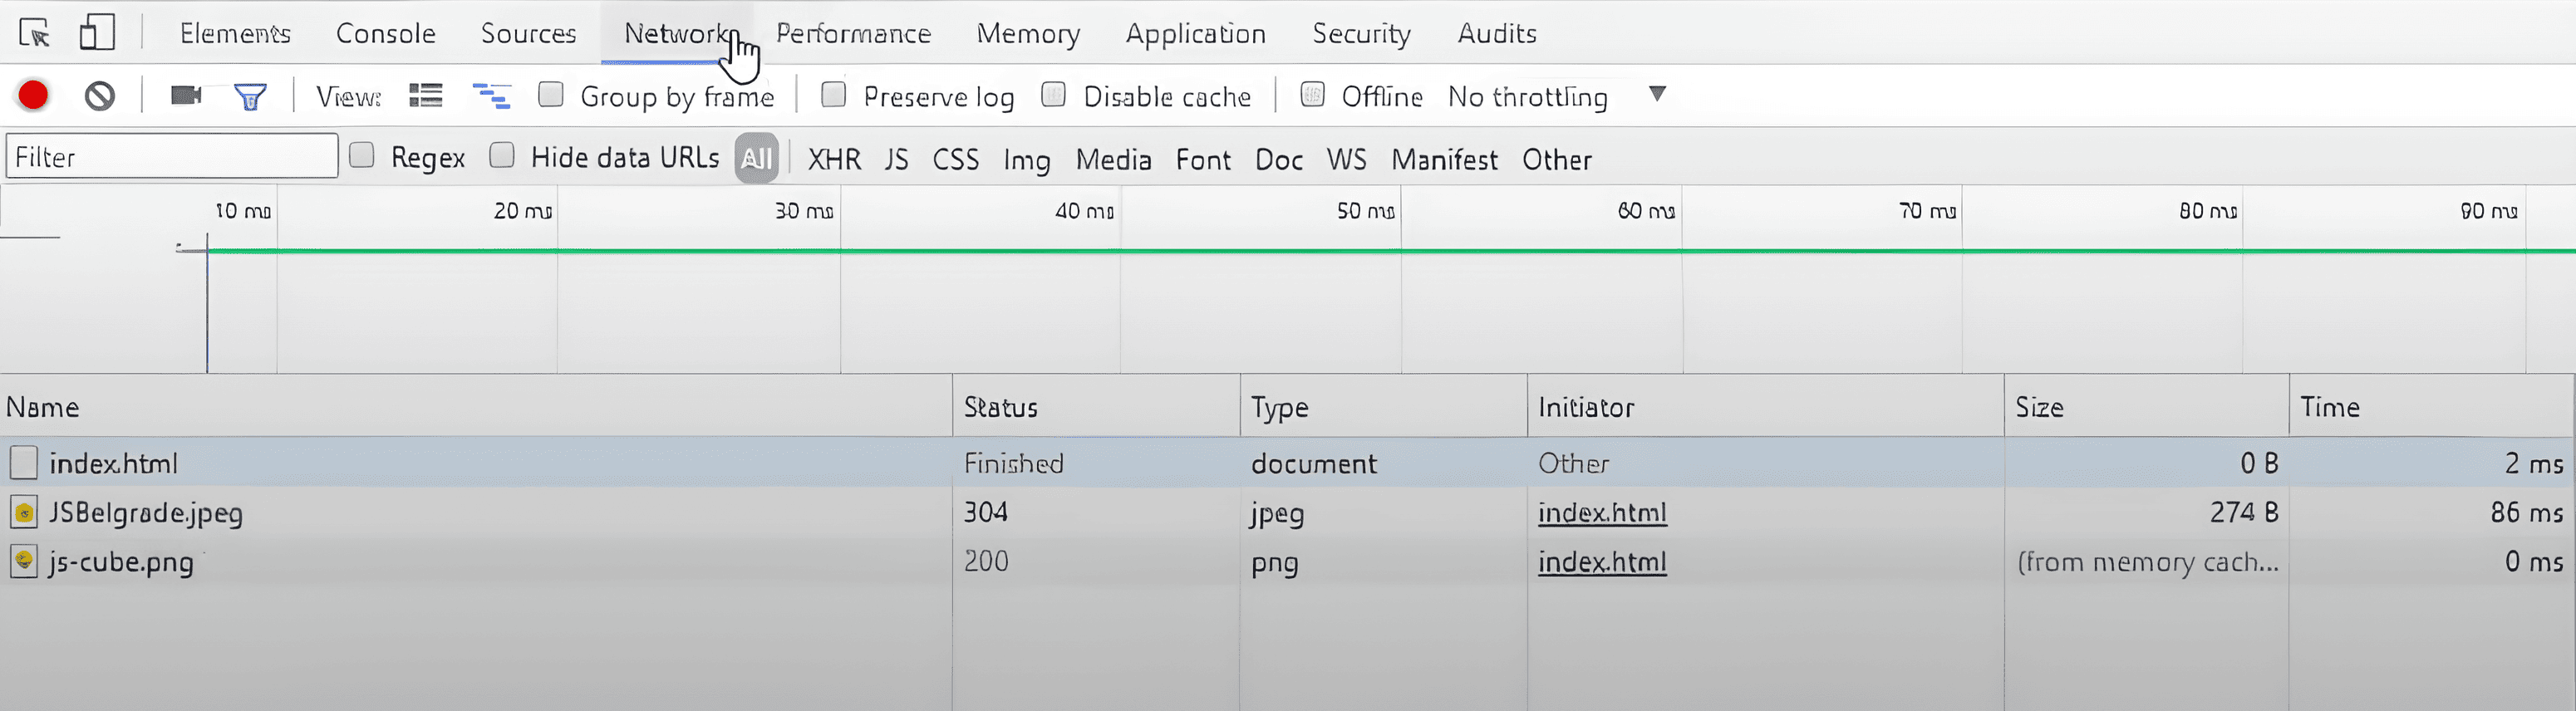
Task: Click index.html initiator link for JSBelgrade.jpeg
Action: click(1601, 512)
